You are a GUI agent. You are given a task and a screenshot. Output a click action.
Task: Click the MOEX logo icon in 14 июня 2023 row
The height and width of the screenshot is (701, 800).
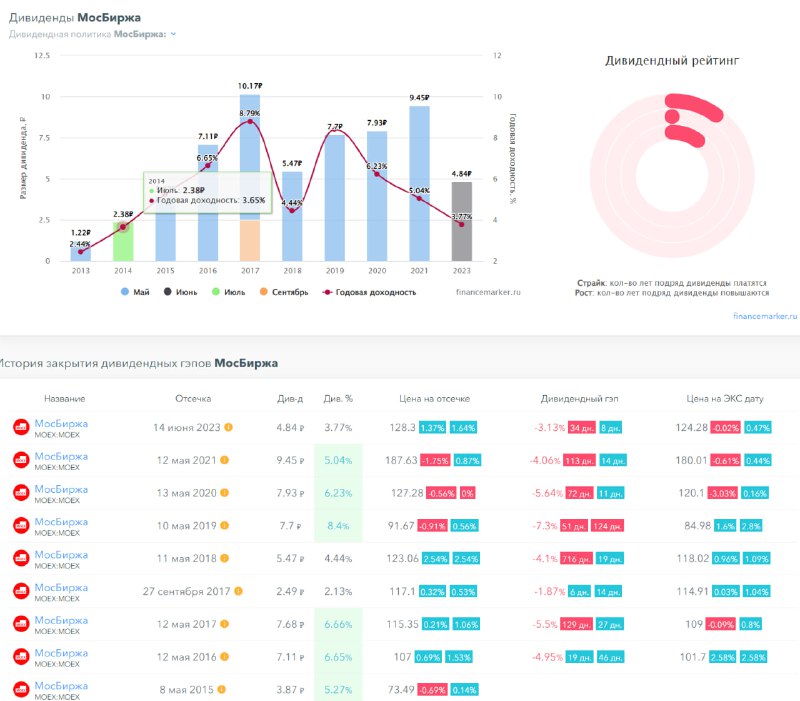tap(21, 428)
